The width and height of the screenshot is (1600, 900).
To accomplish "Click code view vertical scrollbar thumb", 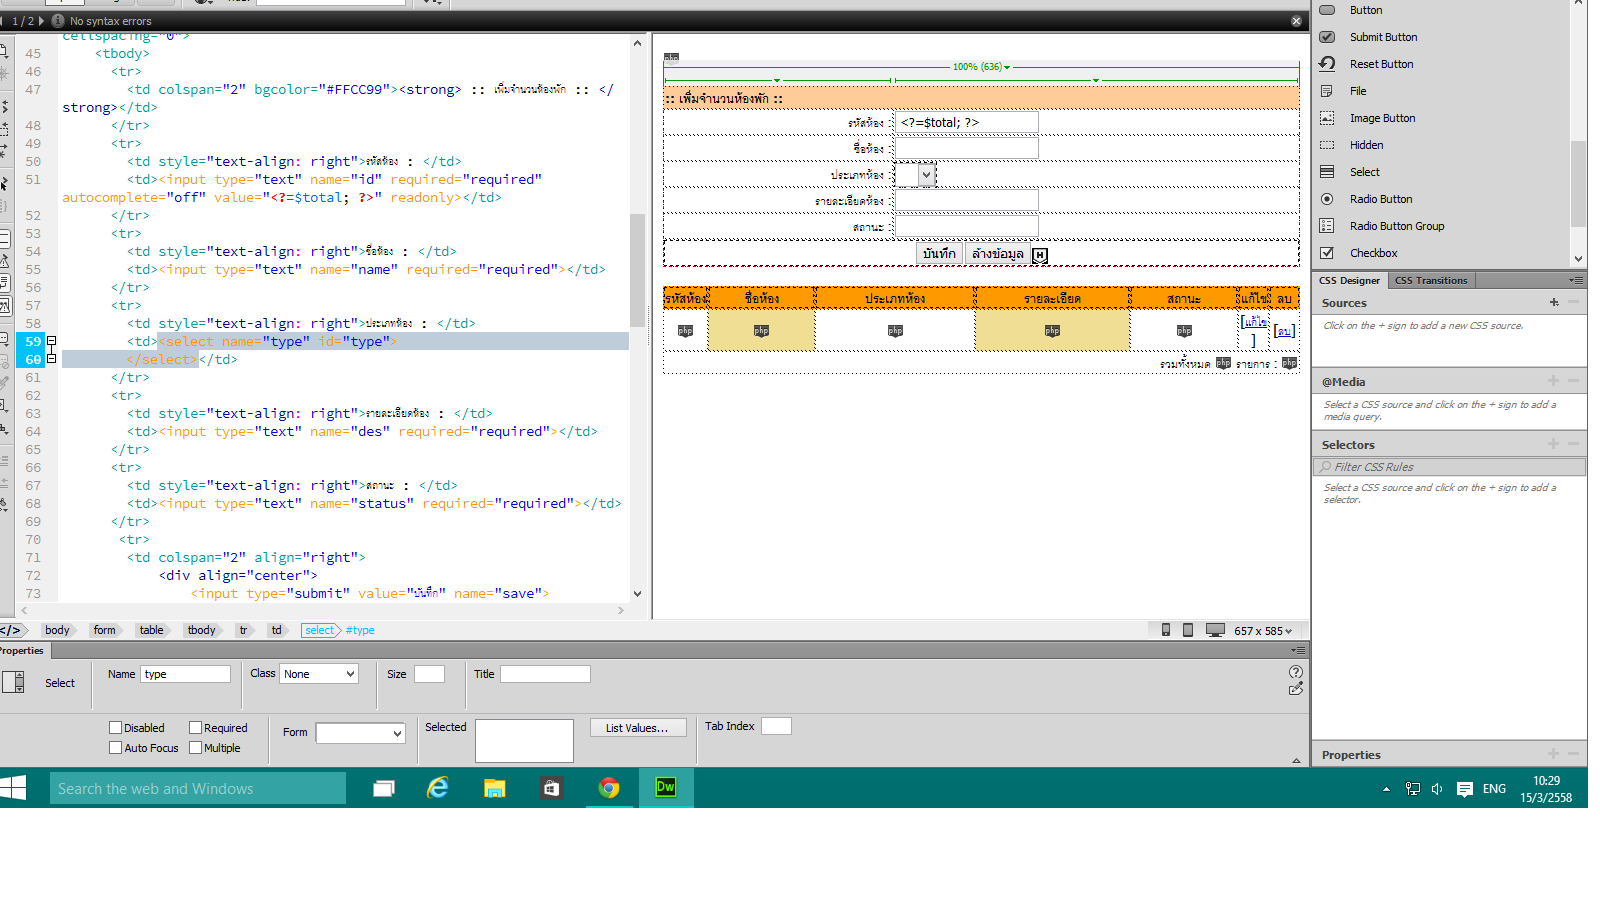I will 637,270.
